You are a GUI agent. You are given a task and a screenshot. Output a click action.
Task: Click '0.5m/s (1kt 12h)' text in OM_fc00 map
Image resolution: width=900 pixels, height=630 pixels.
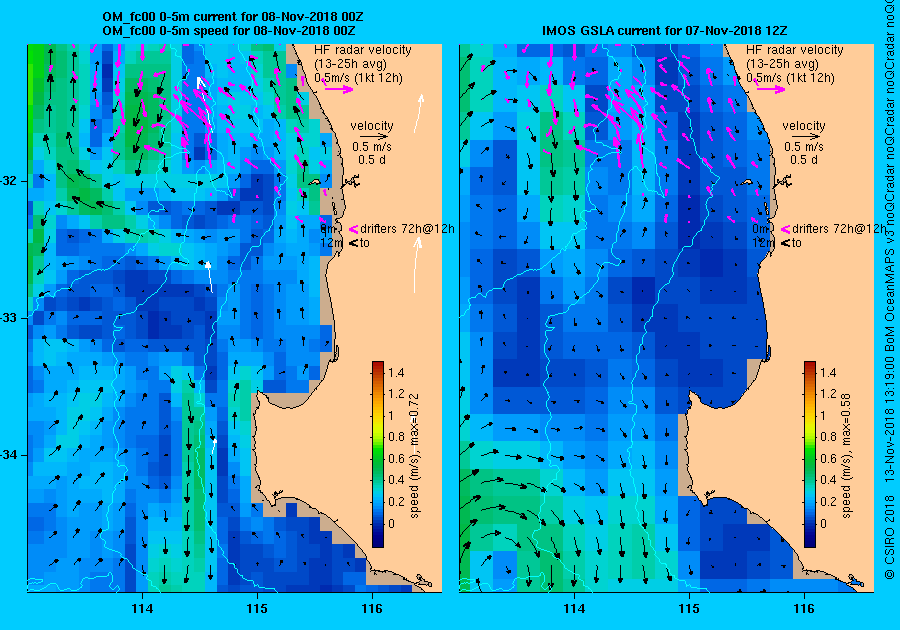click(358, 77)
